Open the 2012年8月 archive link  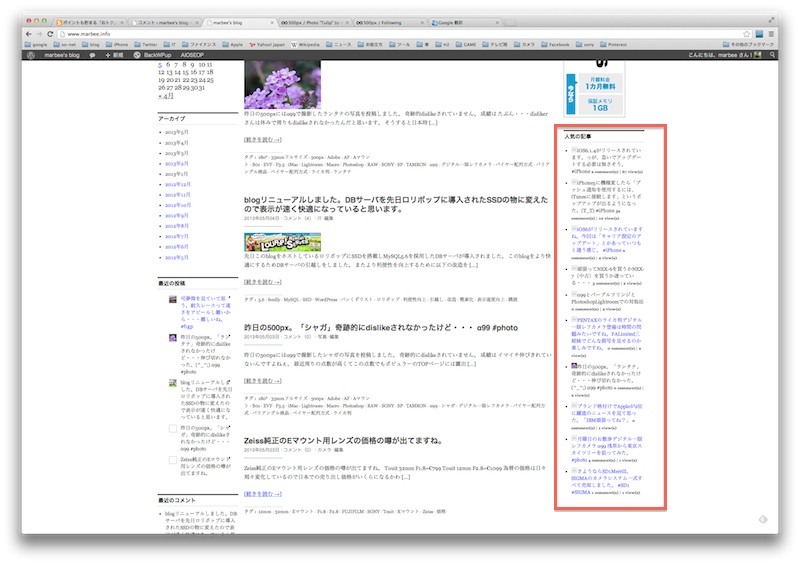(x=177, y=226)
